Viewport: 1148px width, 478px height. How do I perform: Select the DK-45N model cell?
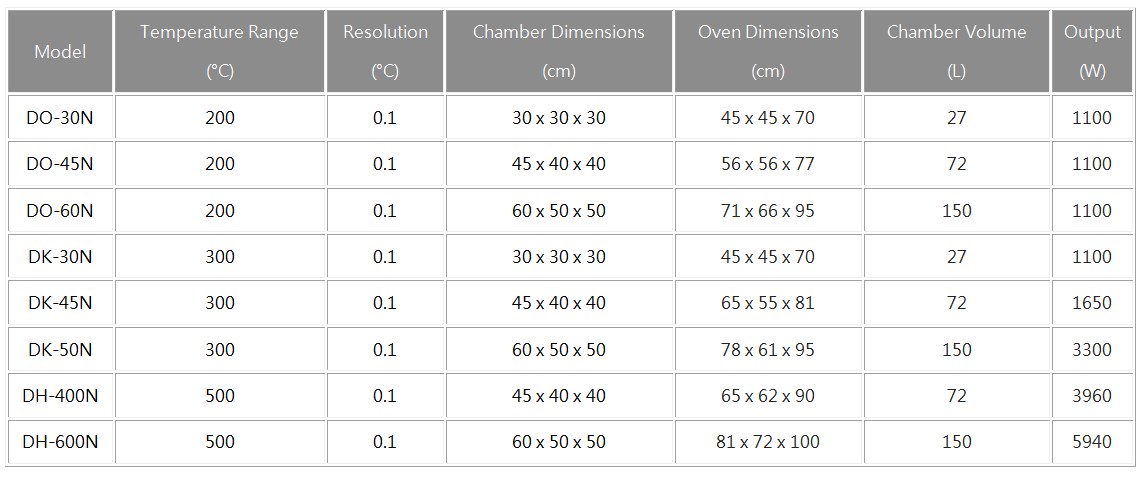tap(60, 303)
